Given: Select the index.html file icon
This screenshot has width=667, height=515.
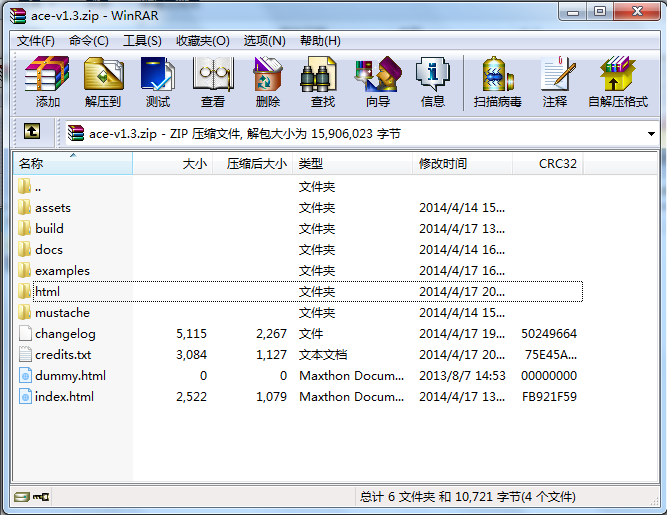Looking at the screenshot, I should tap(25, 396).
